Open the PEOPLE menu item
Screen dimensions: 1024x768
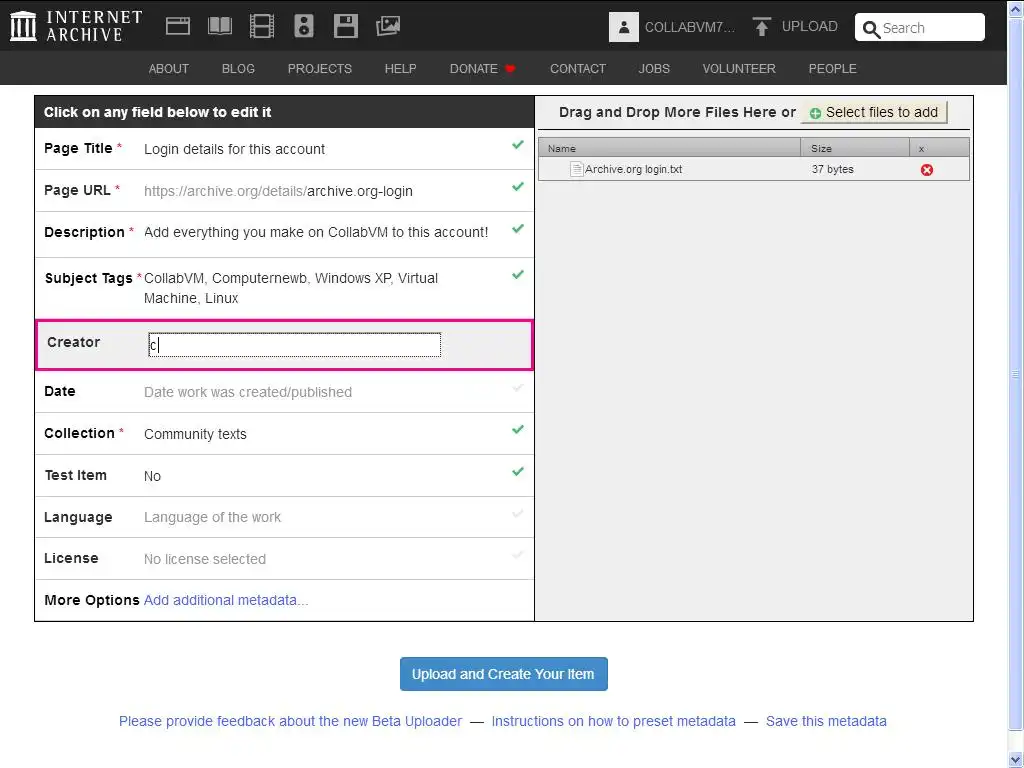click(x=833, y=69)
